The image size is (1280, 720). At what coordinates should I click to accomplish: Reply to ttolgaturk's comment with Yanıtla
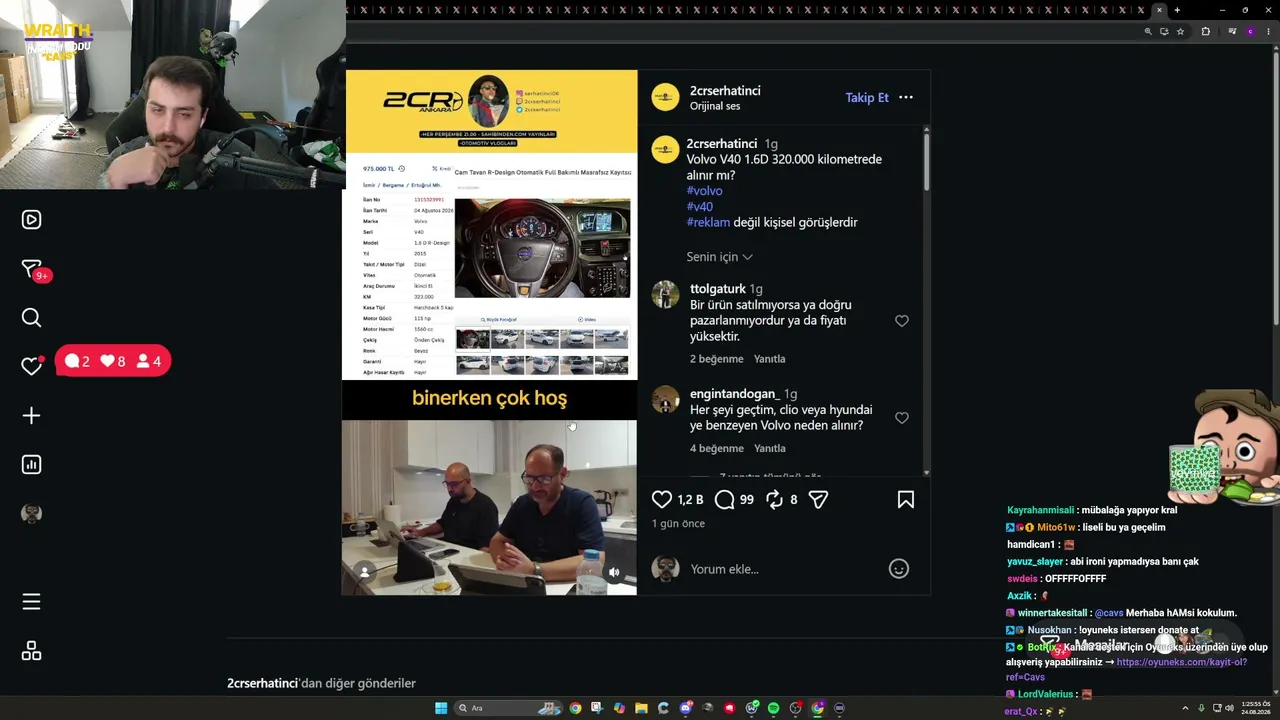pos(769,359)
